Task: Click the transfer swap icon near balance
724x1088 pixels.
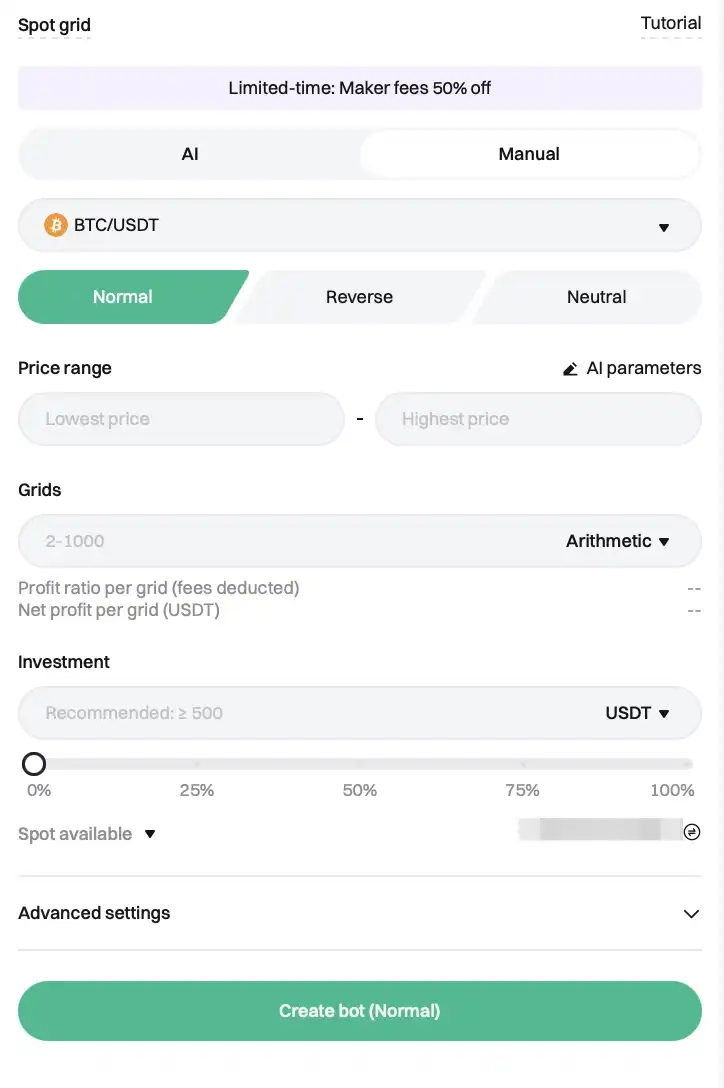Action: [691, 832]
